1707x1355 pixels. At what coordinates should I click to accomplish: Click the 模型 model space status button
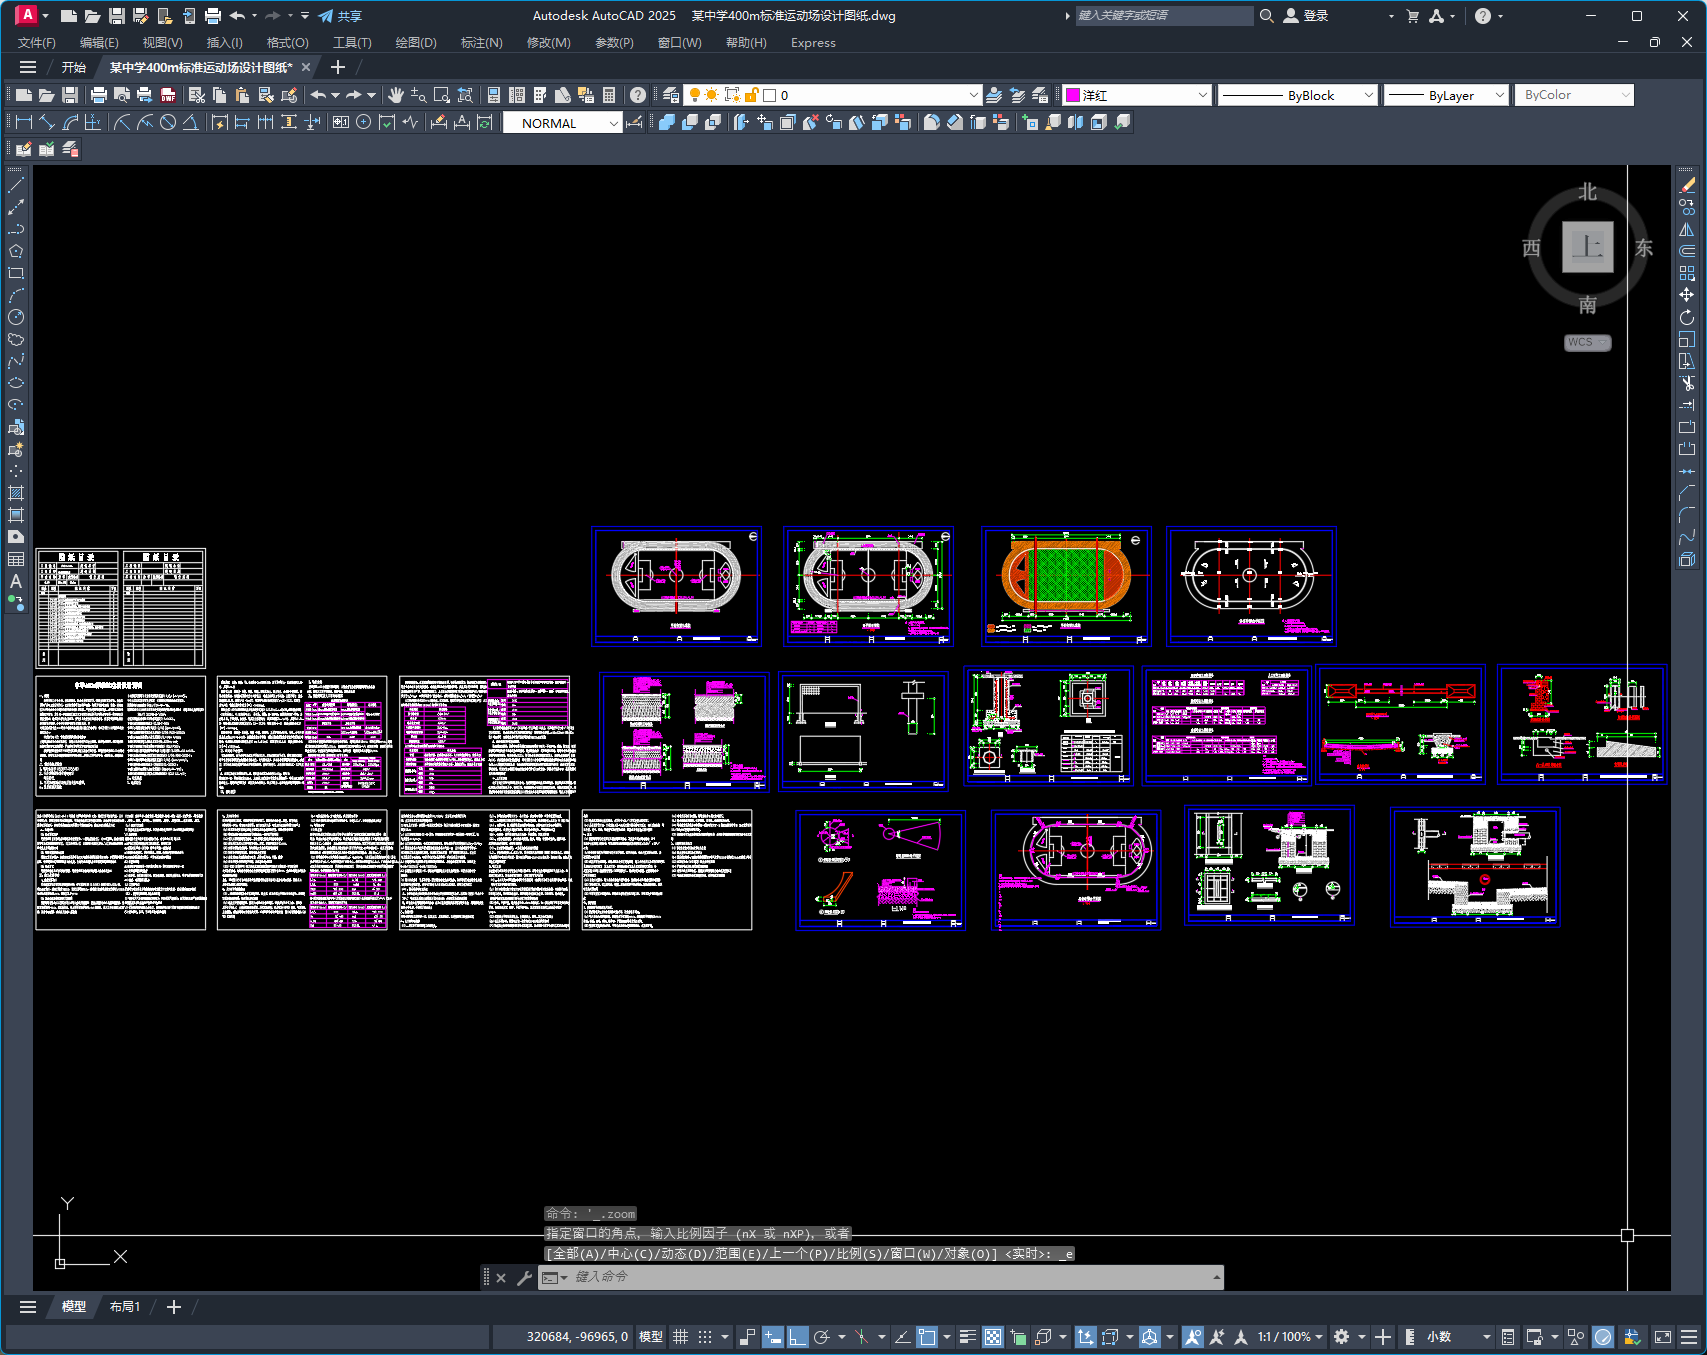point(651,1337)
